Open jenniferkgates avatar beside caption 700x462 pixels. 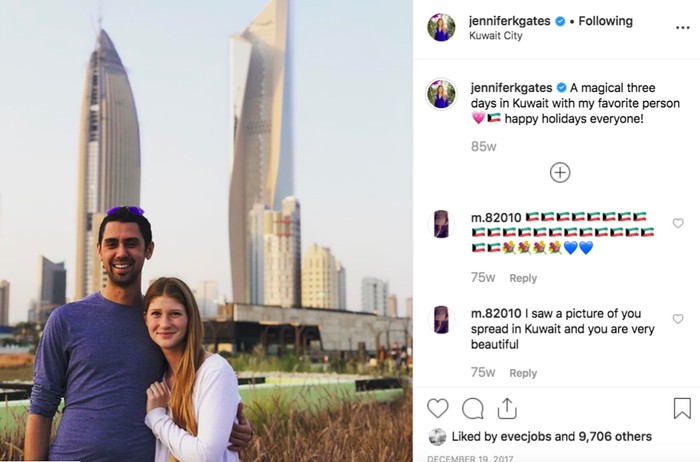(x=441, y=94)
